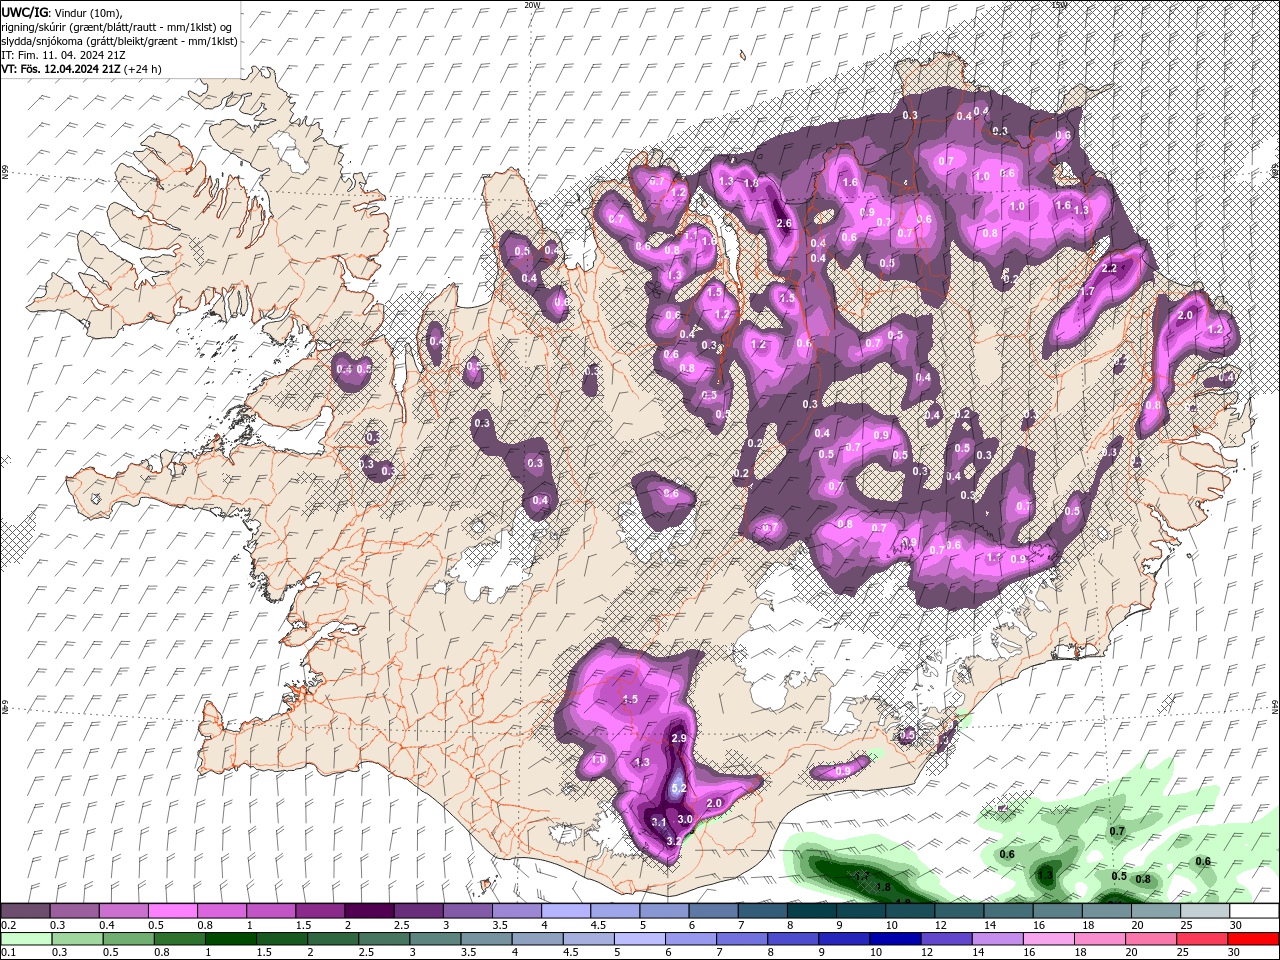Pick the rain legend swatch between 25 and 30

click(1202, 939)
